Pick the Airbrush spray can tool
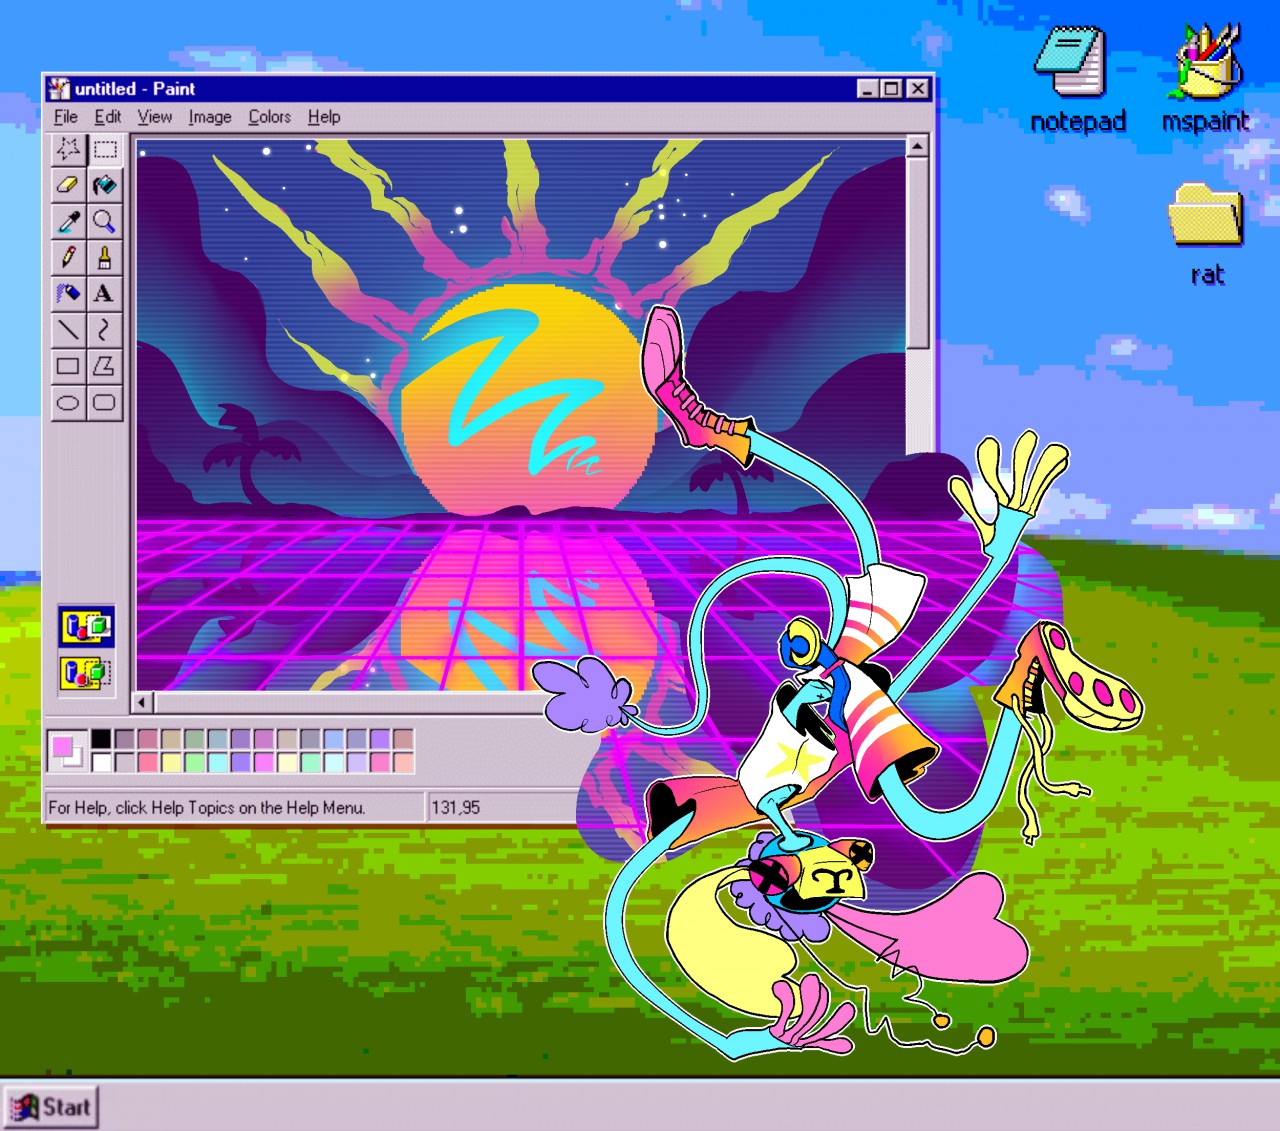 point(68,294)
